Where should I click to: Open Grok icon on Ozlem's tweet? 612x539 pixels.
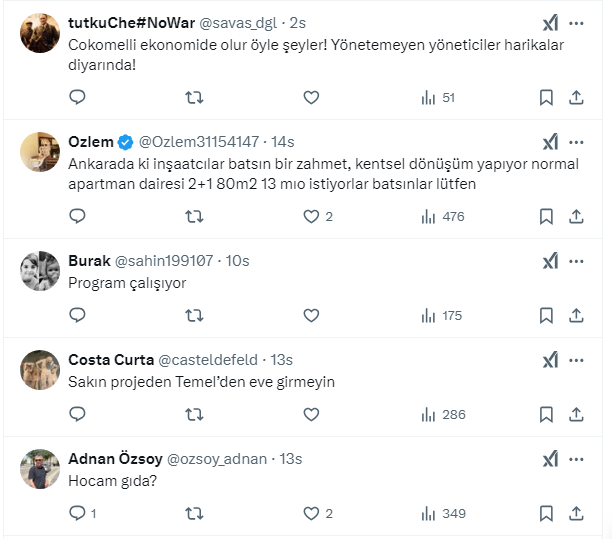550,142
